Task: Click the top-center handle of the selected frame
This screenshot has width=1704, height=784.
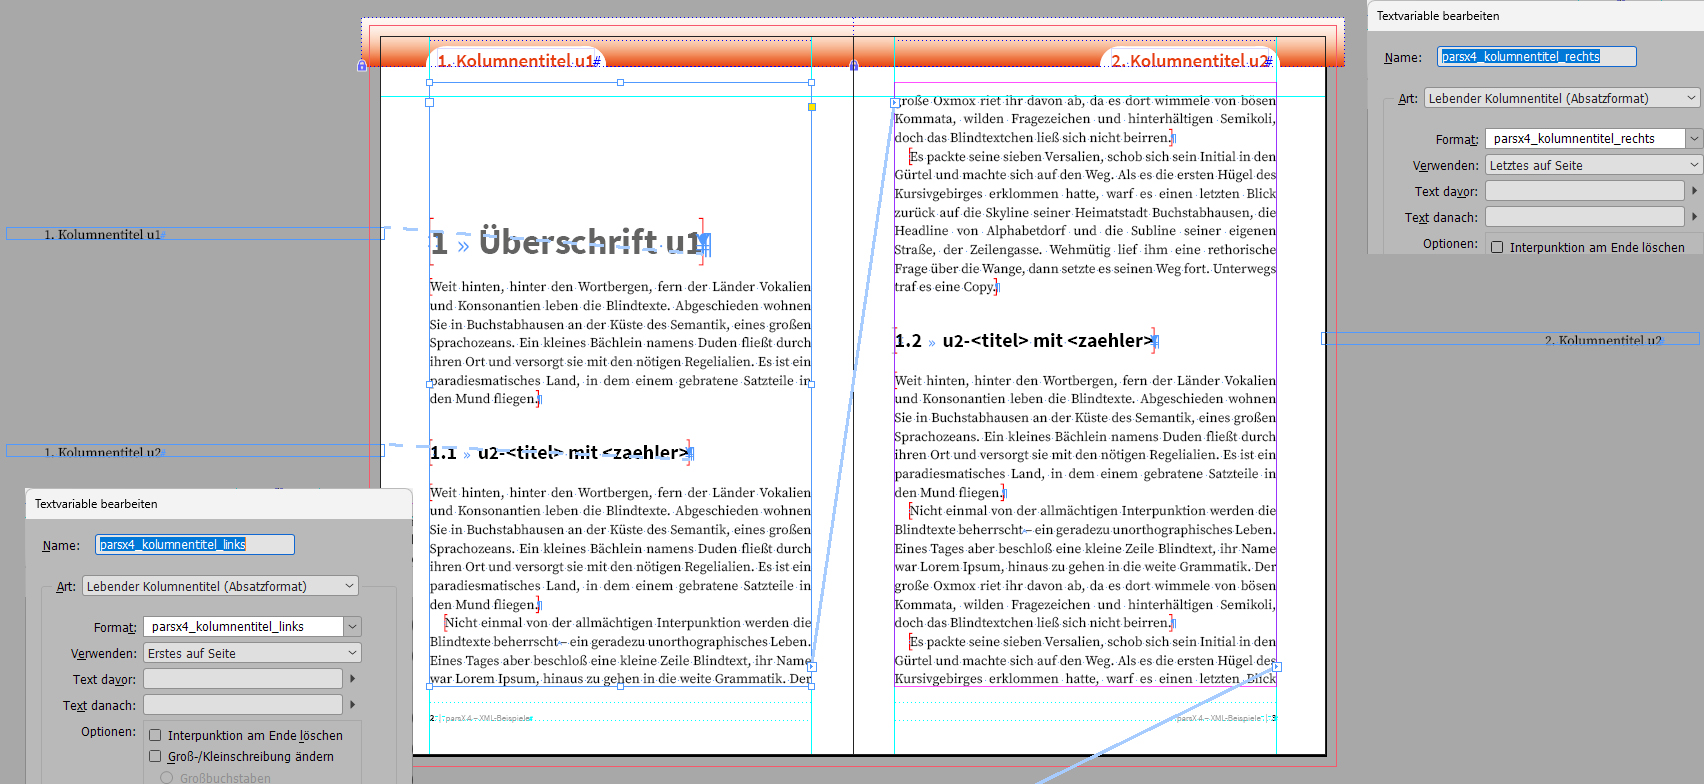Action: pos(621,83)
